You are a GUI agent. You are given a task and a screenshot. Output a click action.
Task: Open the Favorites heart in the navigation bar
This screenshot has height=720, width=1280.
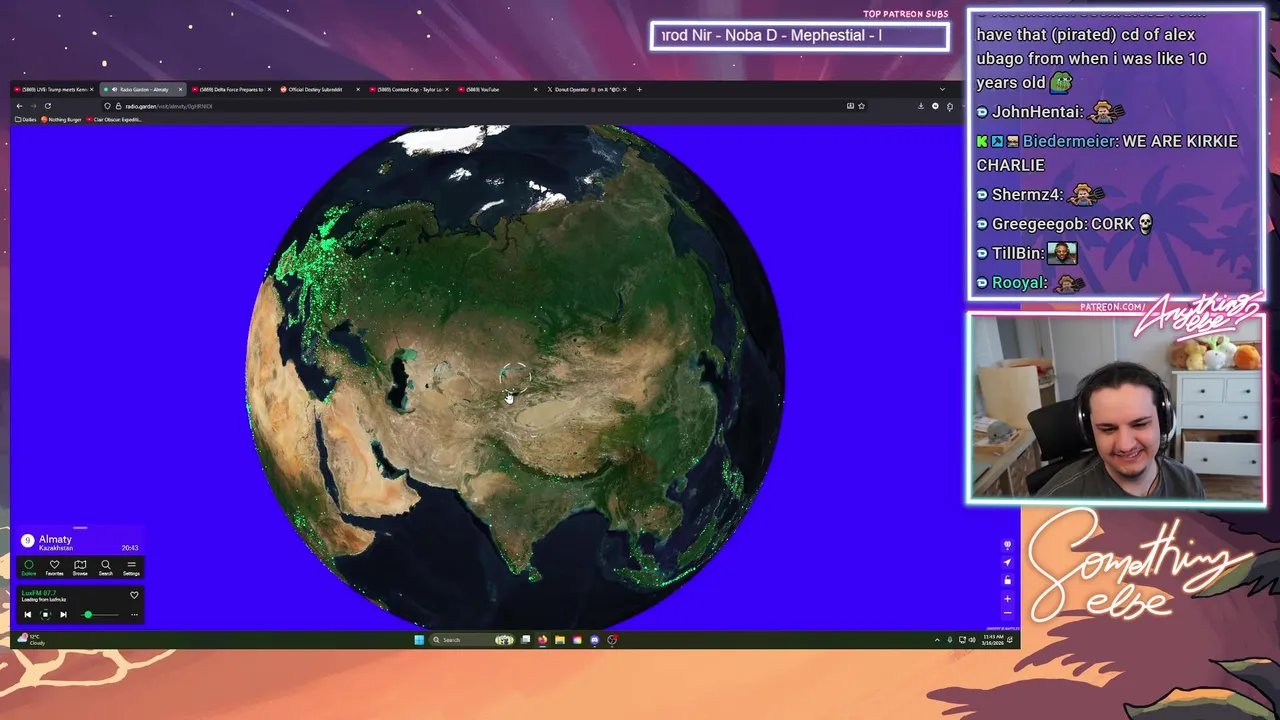point(55,567)
